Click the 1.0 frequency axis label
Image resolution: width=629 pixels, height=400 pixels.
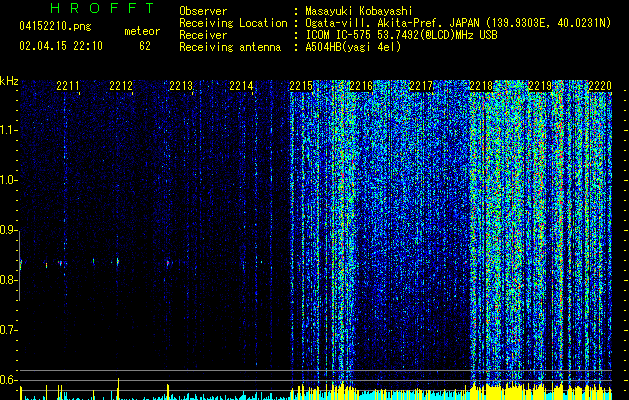click(8, 180)
